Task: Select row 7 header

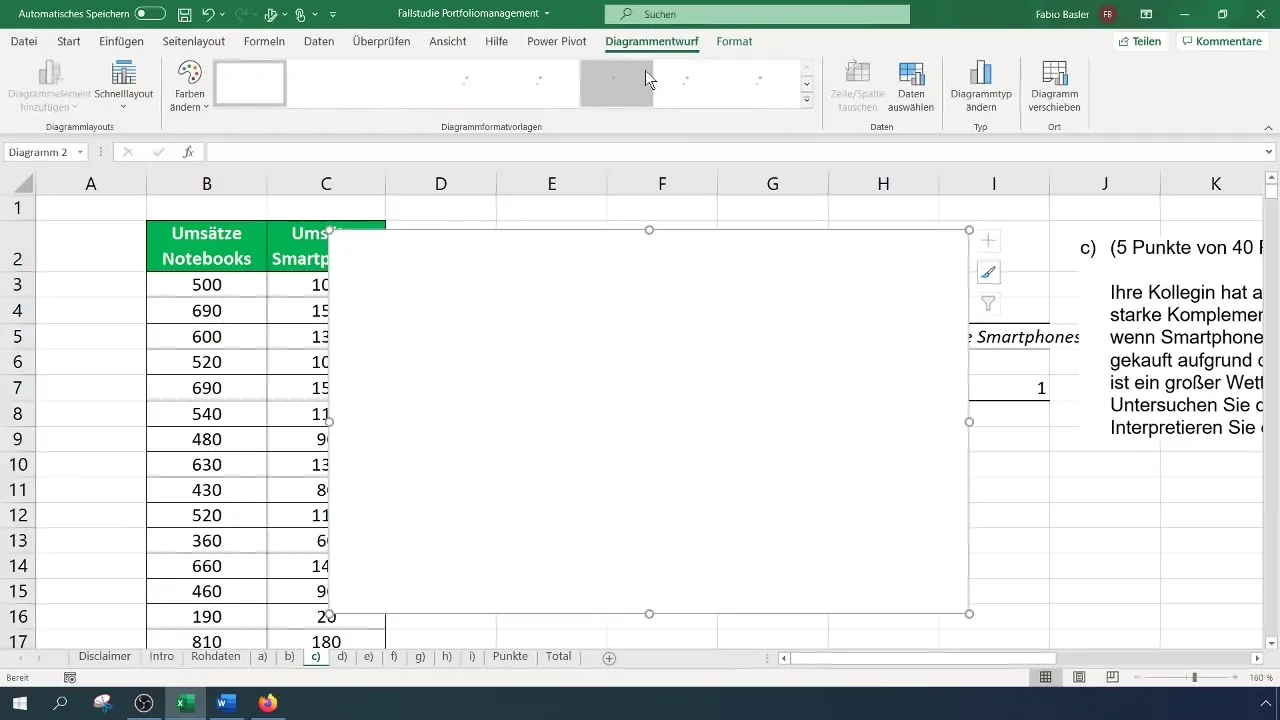Action: tap(19, 388)
